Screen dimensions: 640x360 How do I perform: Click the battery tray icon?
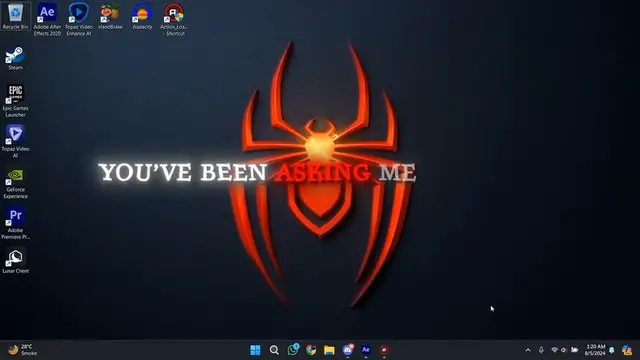575,350
